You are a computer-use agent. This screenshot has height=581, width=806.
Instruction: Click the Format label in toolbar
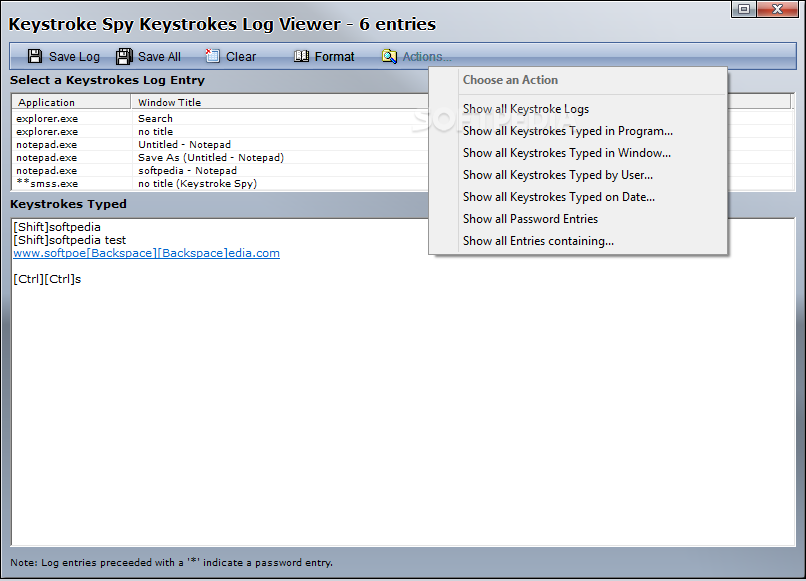coord(334,57)
